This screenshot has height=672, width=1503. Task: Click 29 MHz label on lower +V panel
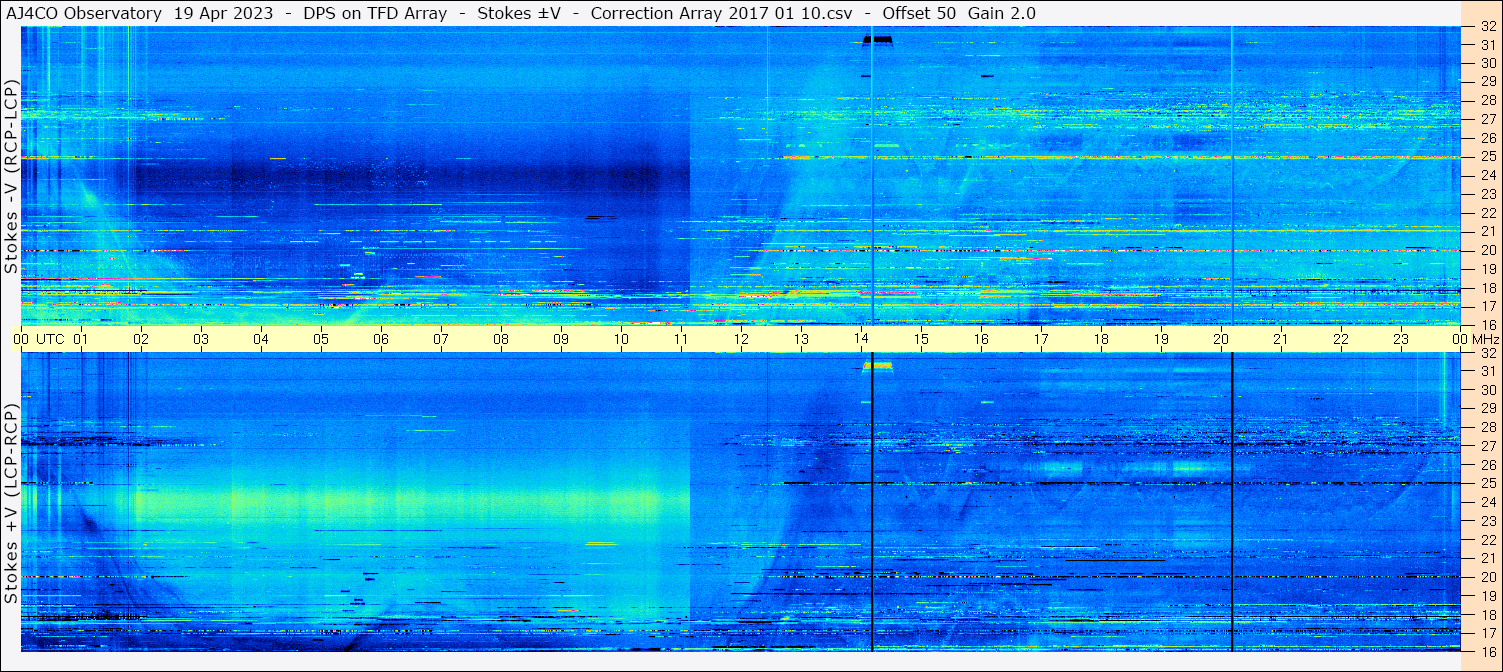coord(1488,408)
